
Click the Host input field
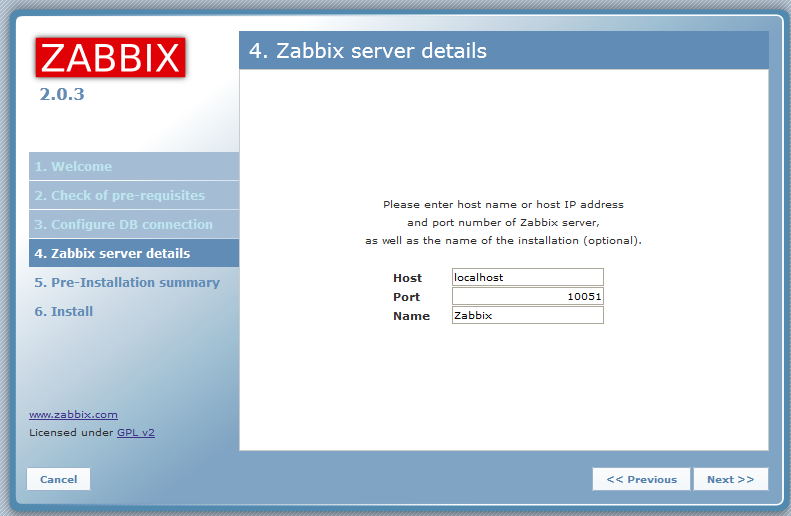[527, 278]
